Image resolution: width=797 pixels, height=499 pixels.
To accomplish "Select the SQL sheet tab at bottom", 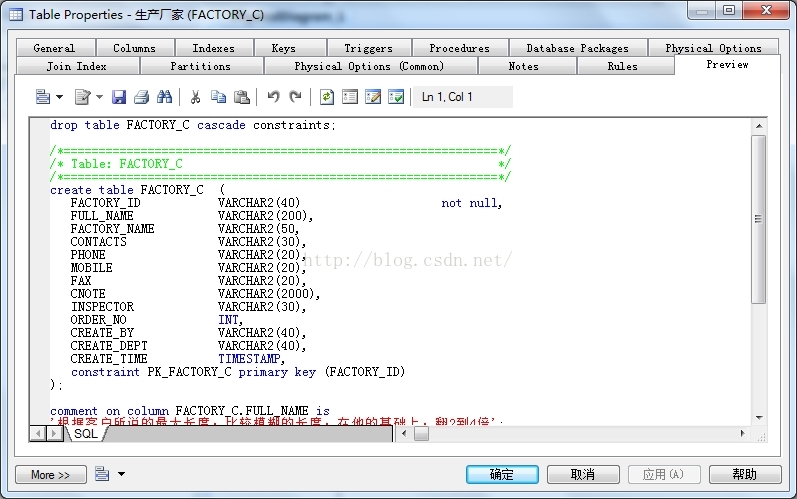I will click(85, 433).
